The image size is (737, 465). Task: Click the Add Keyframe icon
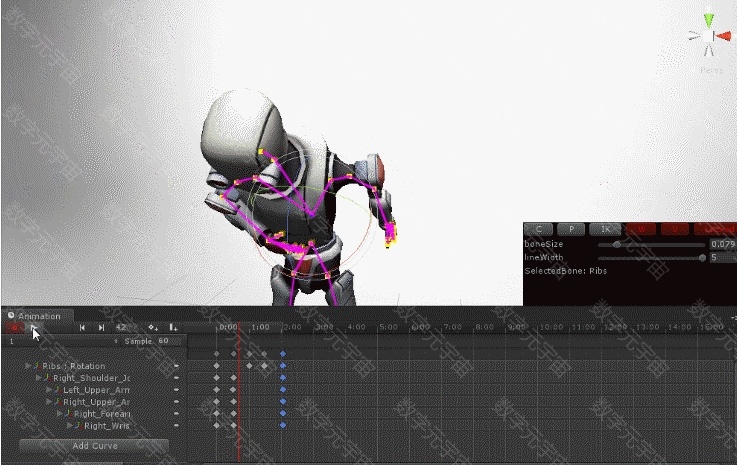point(153,327)
